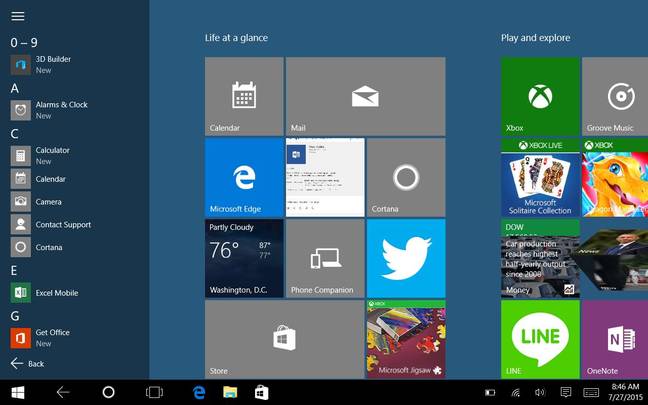Select the Play and explore group title

(536, 38)
